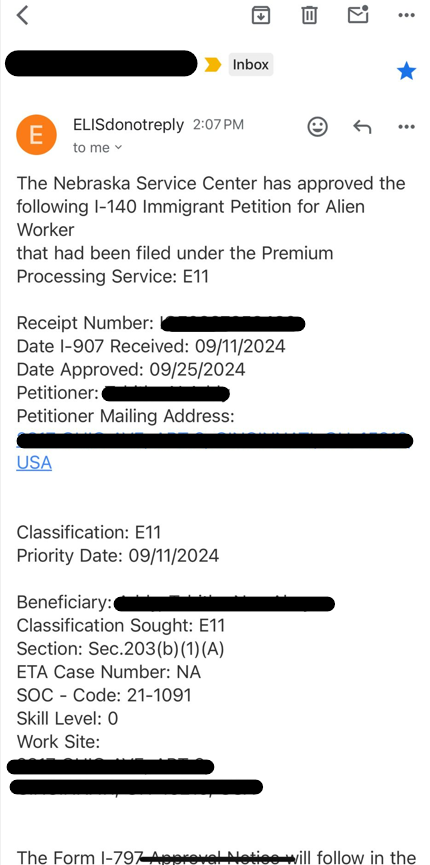The height and width of the screenshot is (865, 430).
Task: Delete the email using the trash icon
Action: coord(309,15)
